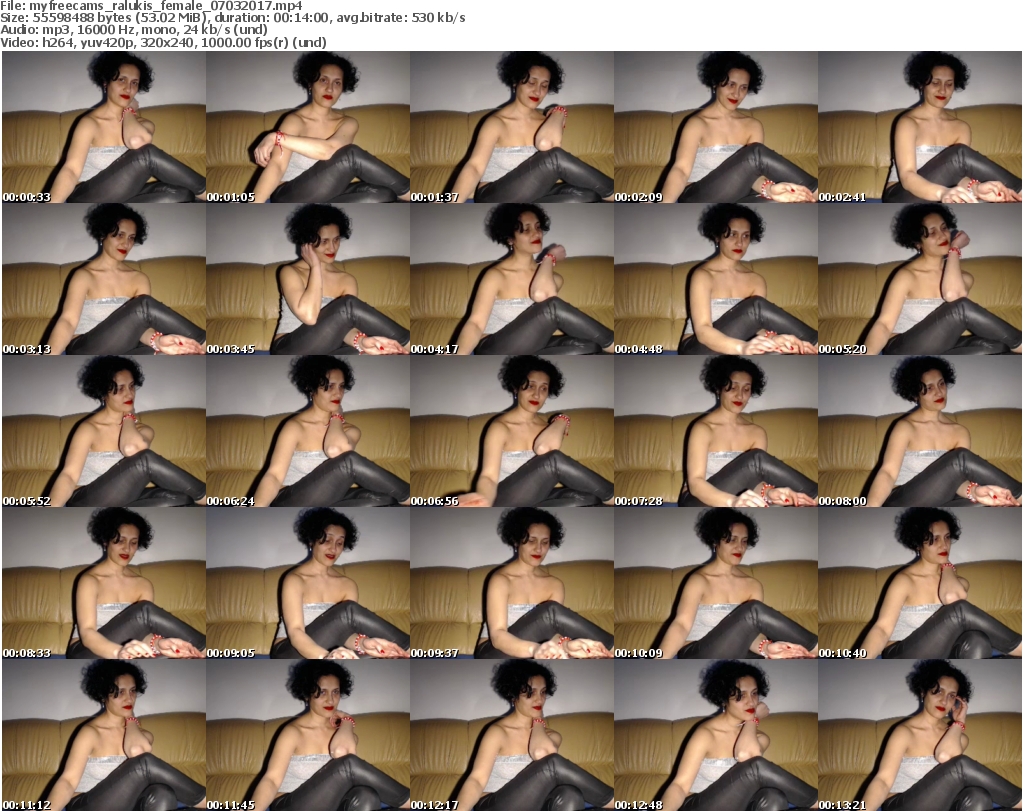Open the frame at timestamp 00:04:17
Viewport: 1024px width, 811px height.
pyautogui.click(x=511, y=279)
